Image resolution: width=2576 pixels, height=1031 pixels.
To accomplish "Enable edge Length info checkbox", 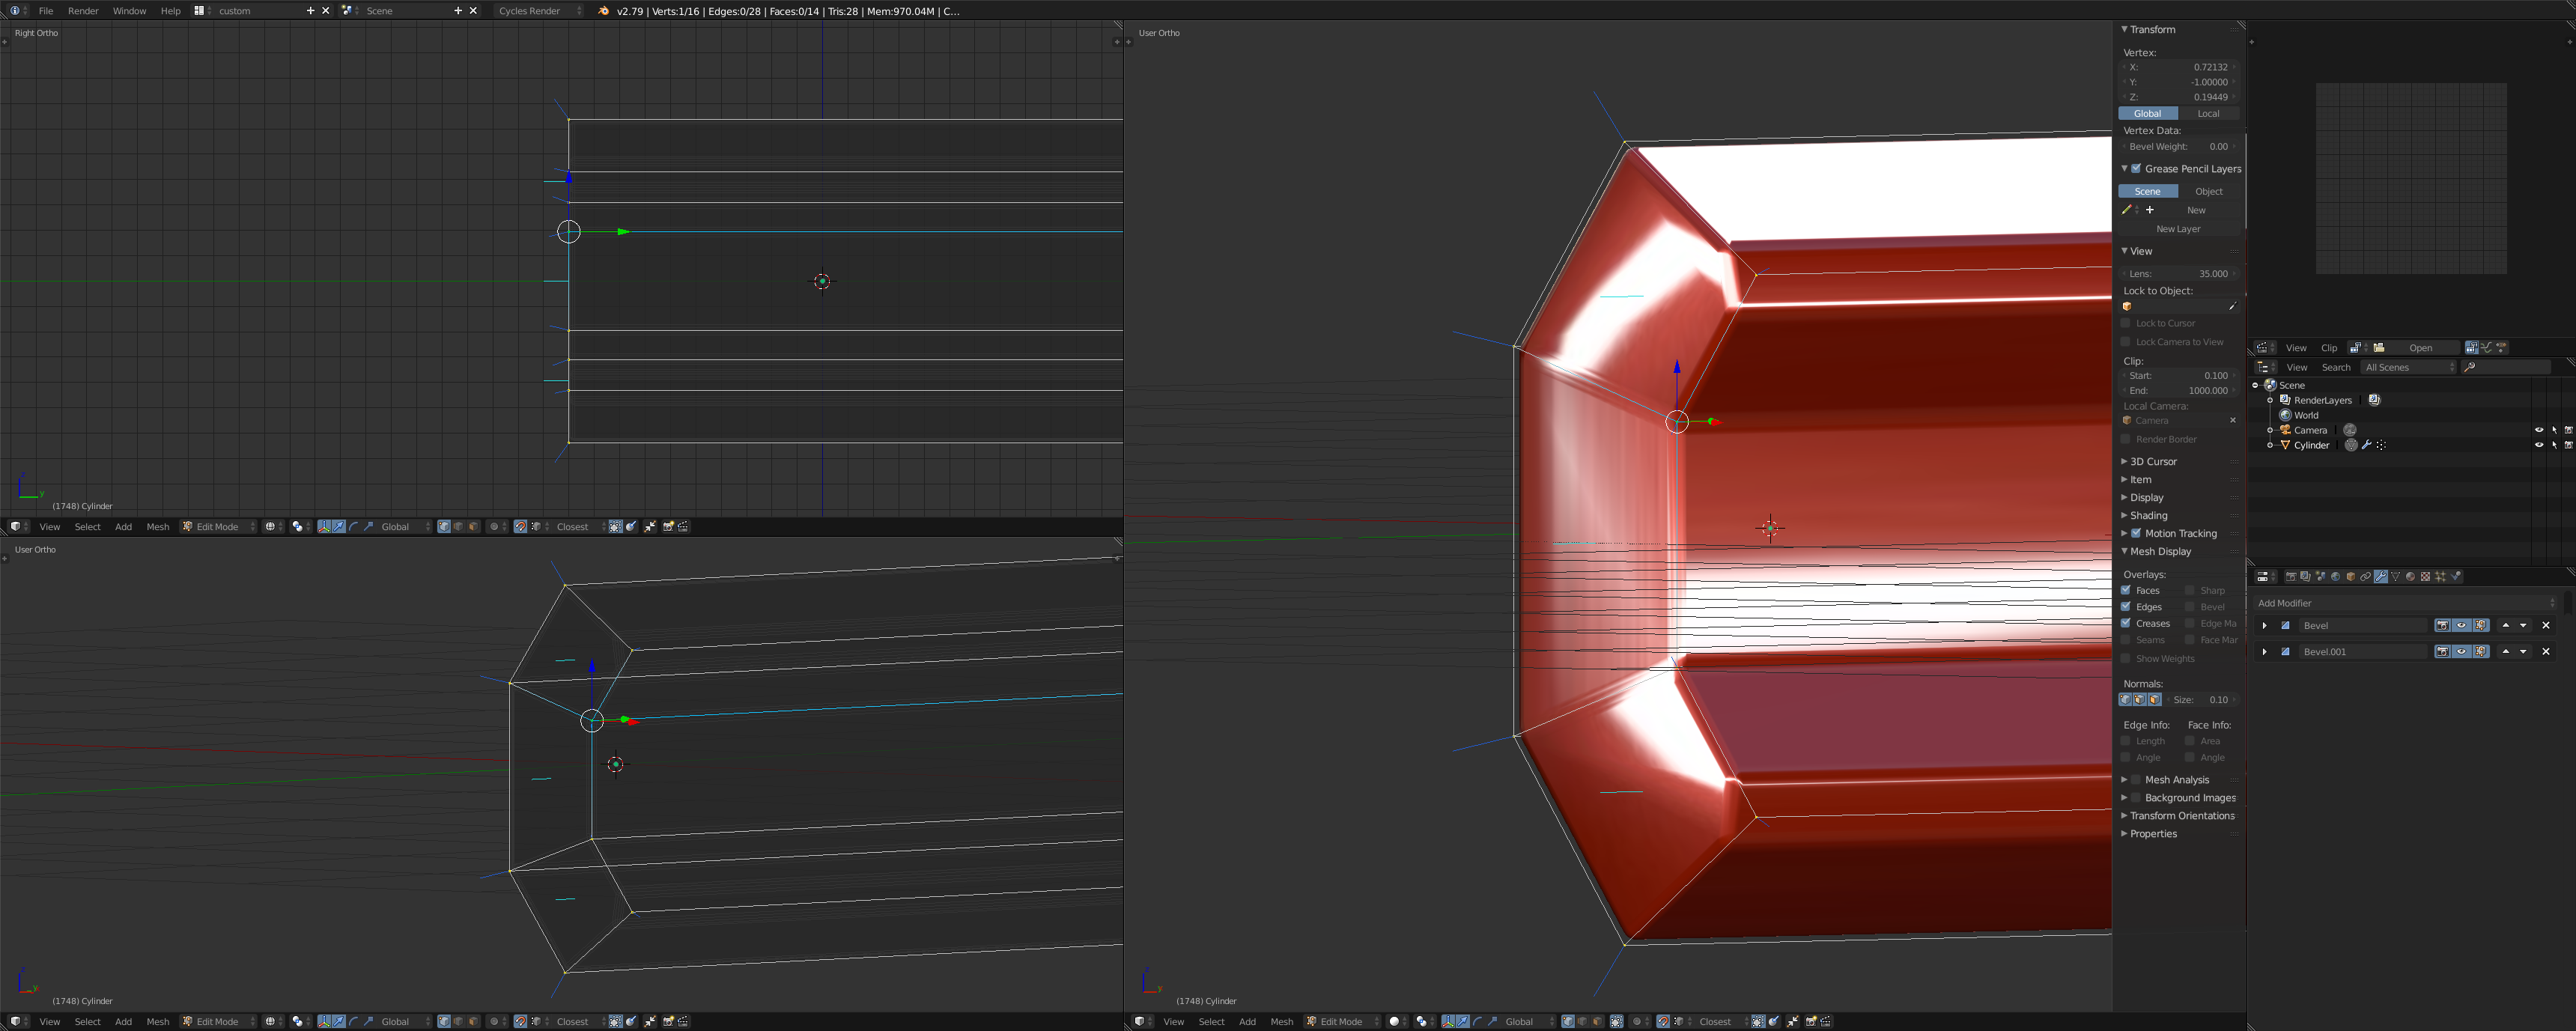I will 2126,741.
